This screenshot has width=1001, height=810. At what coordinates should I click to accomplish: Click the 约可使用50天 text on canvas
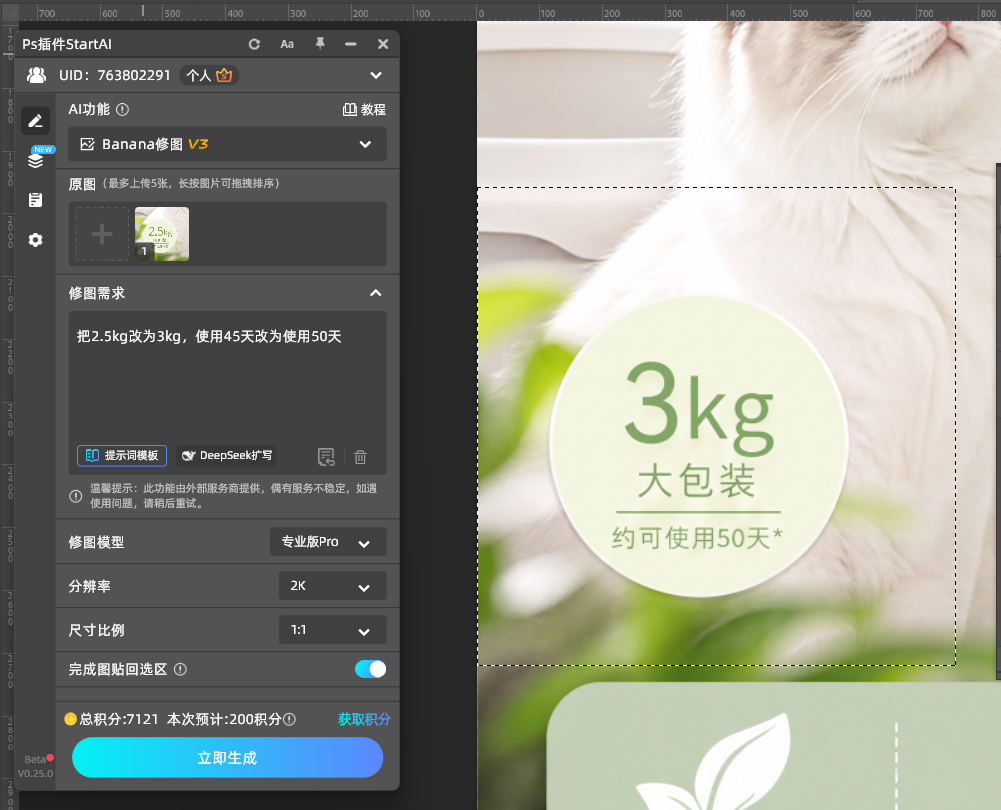[x=696, y=538]
